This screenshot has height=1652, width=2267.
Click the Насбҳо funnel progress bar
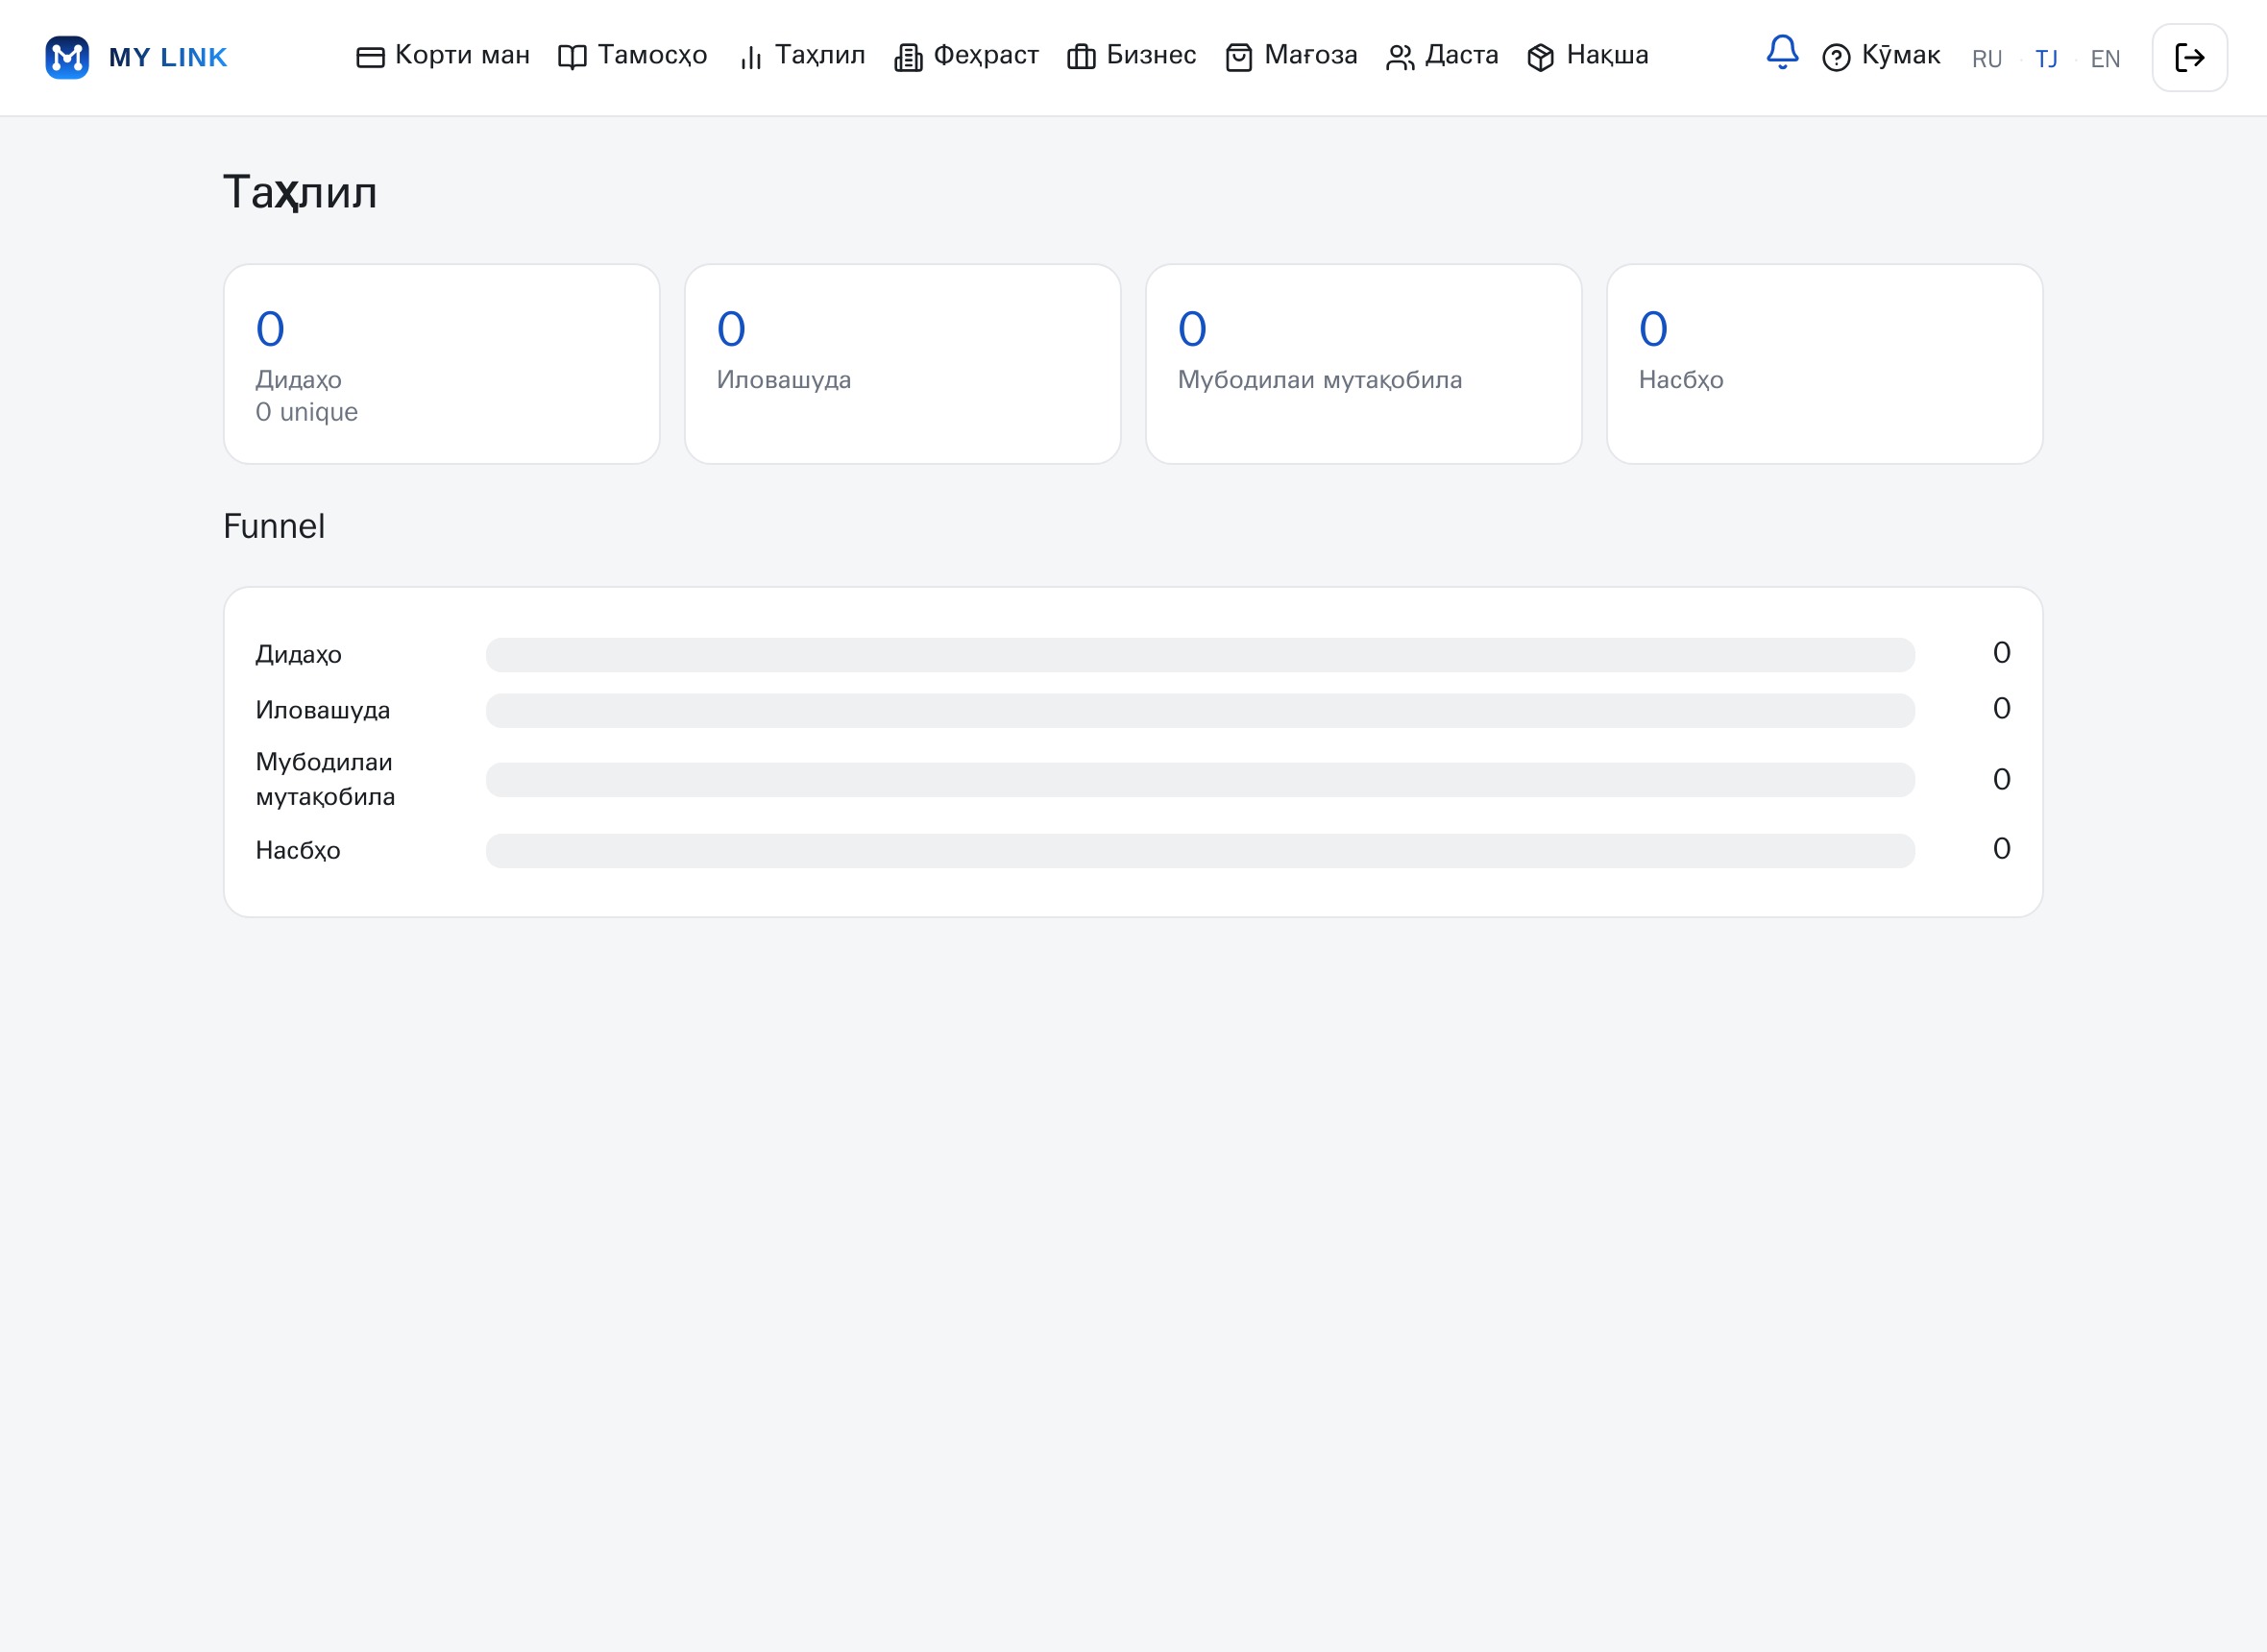coord(1200,851)
